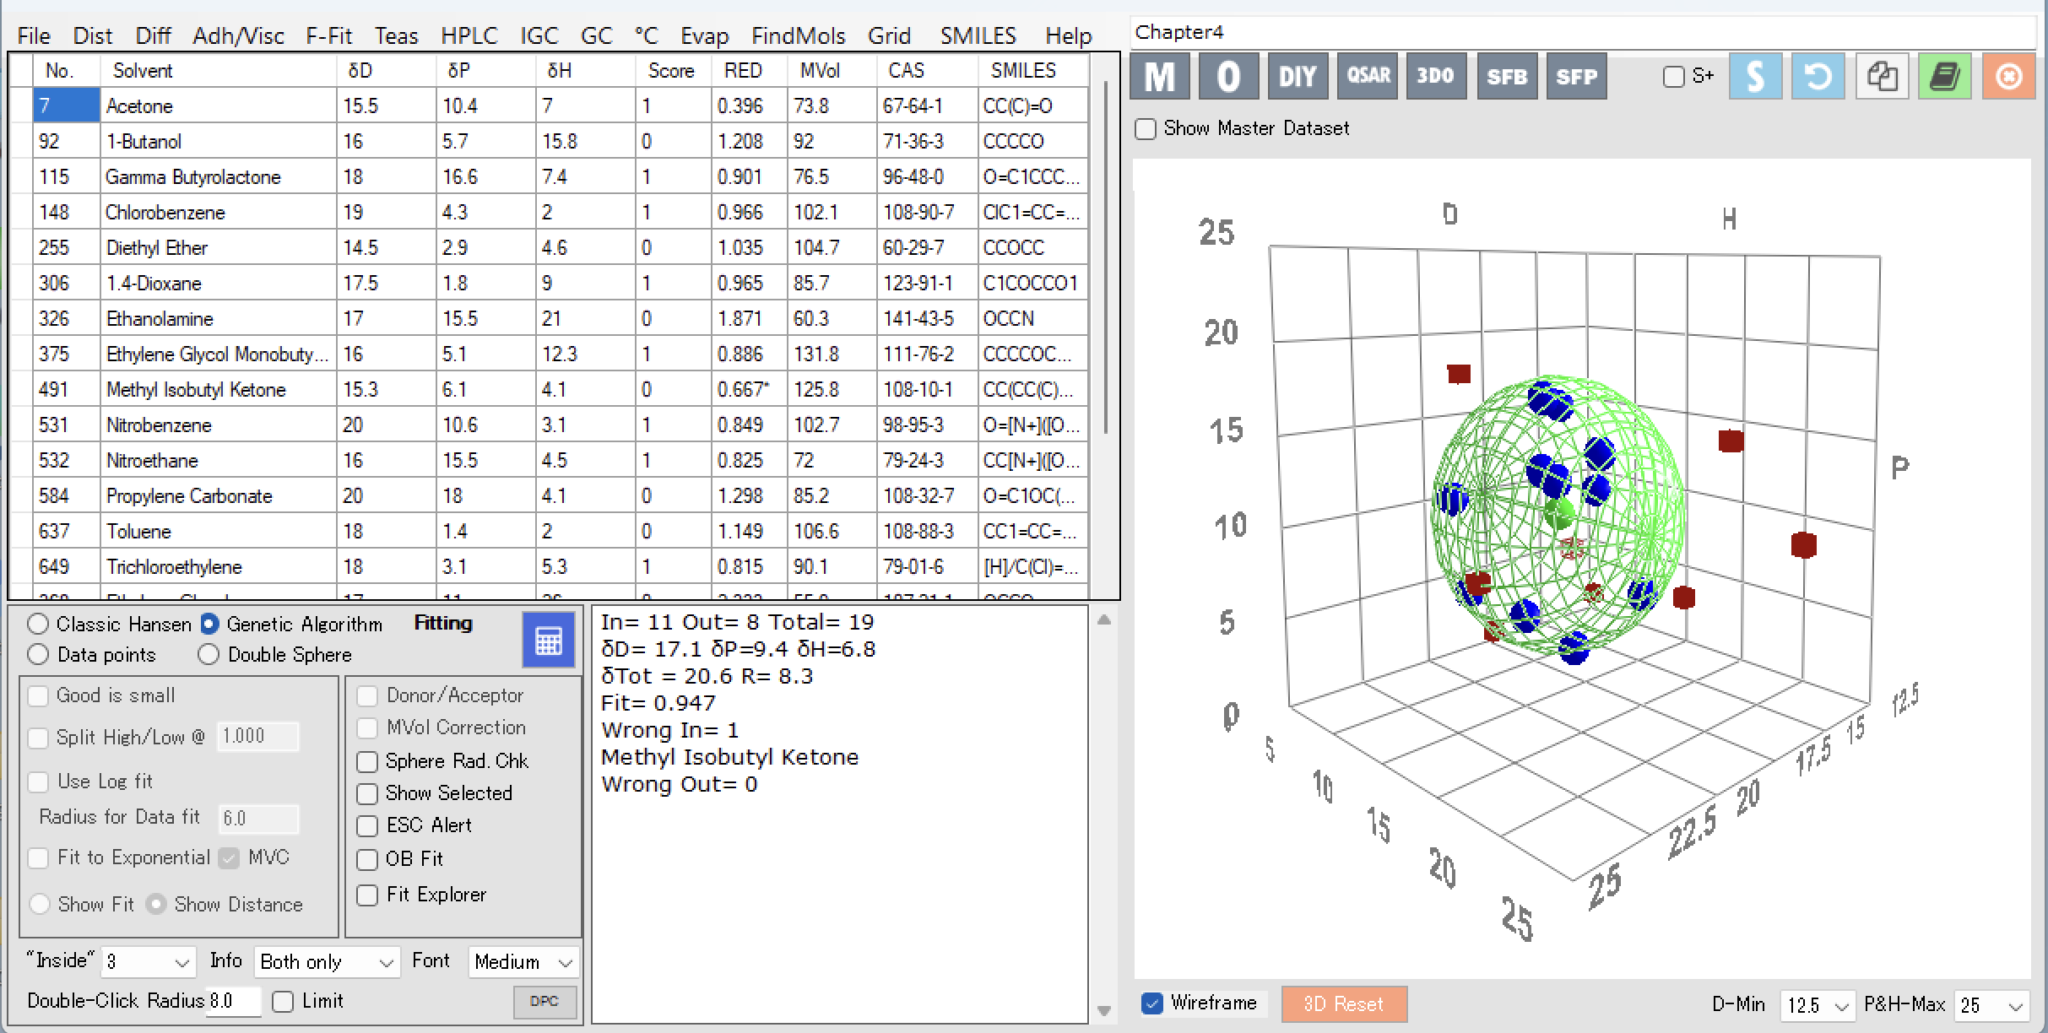
Task: Open the Info 'Both only' dropdown
Action: click(x=326, y=962)
